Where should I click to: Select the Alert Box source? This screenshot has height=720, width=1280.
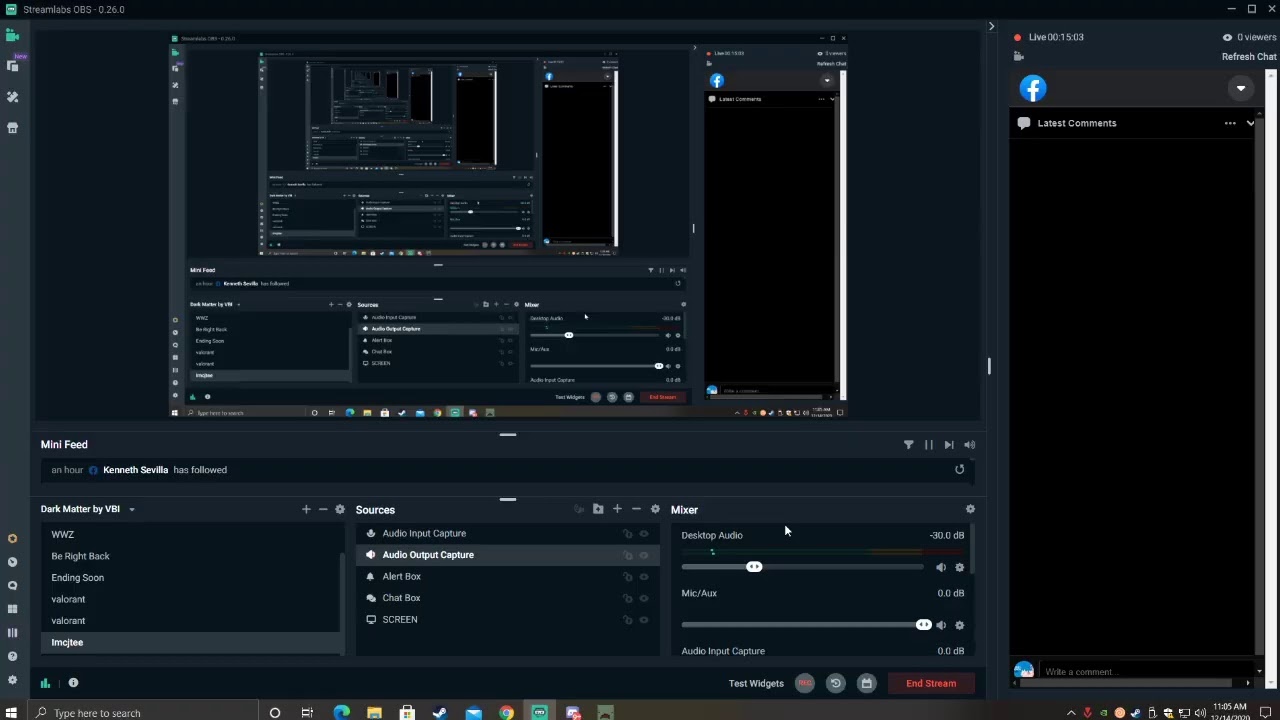click(506, 577)
